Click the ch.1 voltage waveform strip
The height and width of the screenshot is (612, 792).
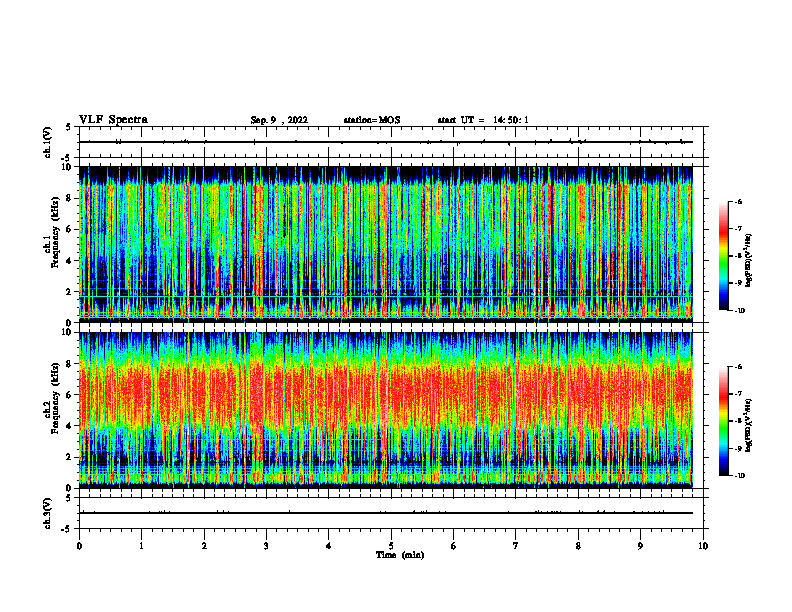point(386,142)
